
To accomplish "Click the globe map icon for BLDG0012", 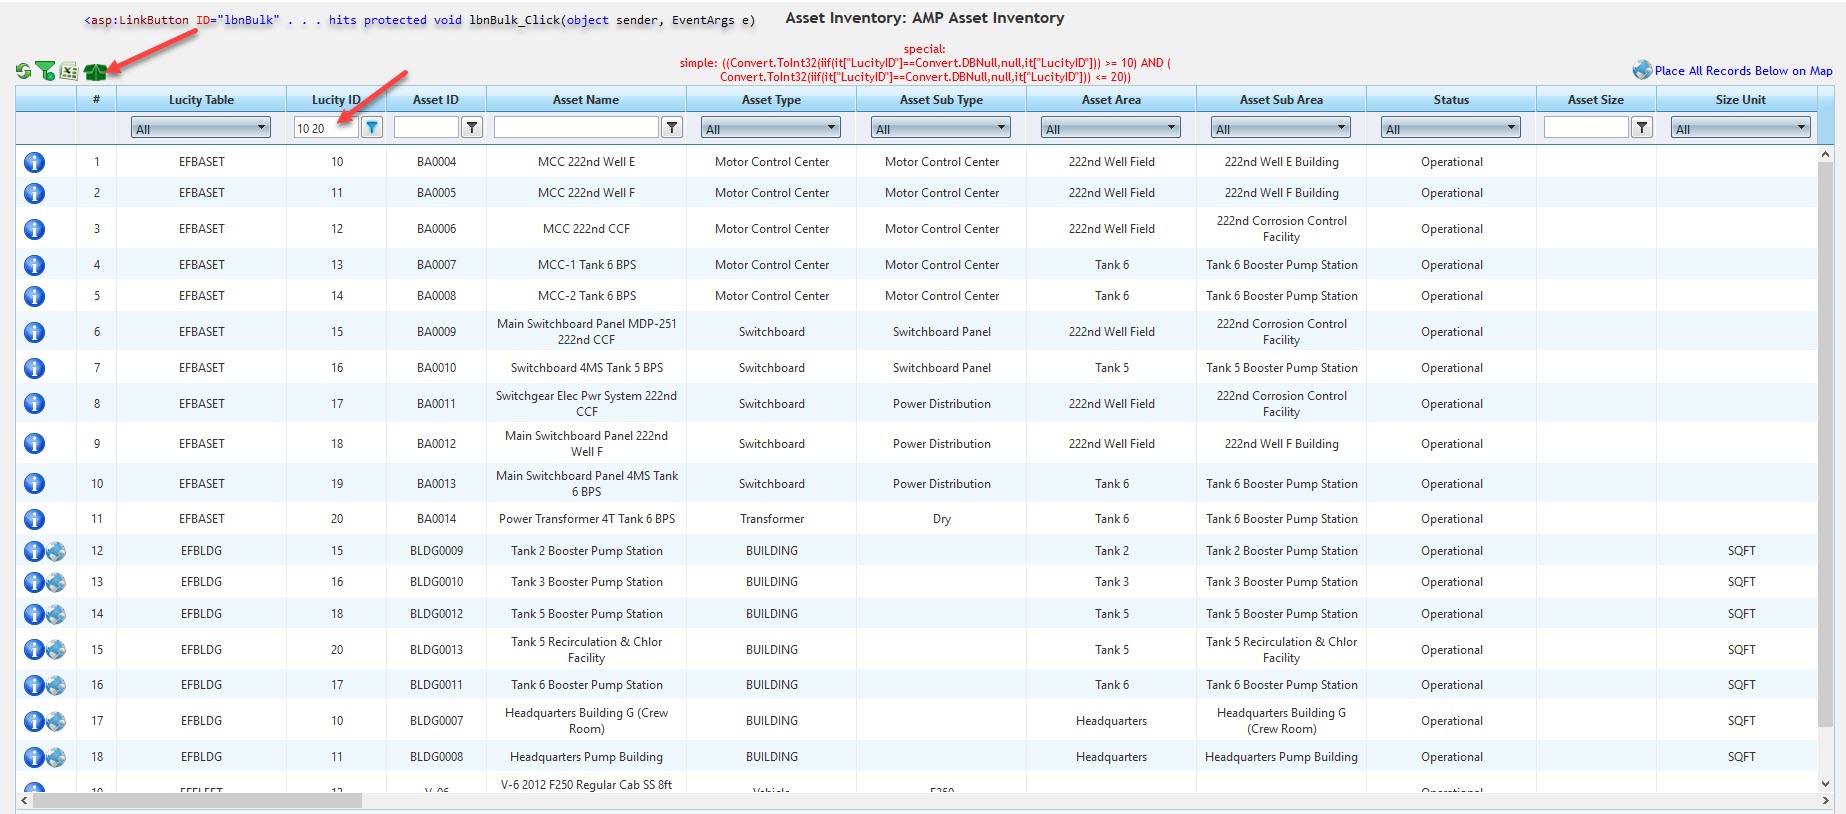I will coord(56,614).
